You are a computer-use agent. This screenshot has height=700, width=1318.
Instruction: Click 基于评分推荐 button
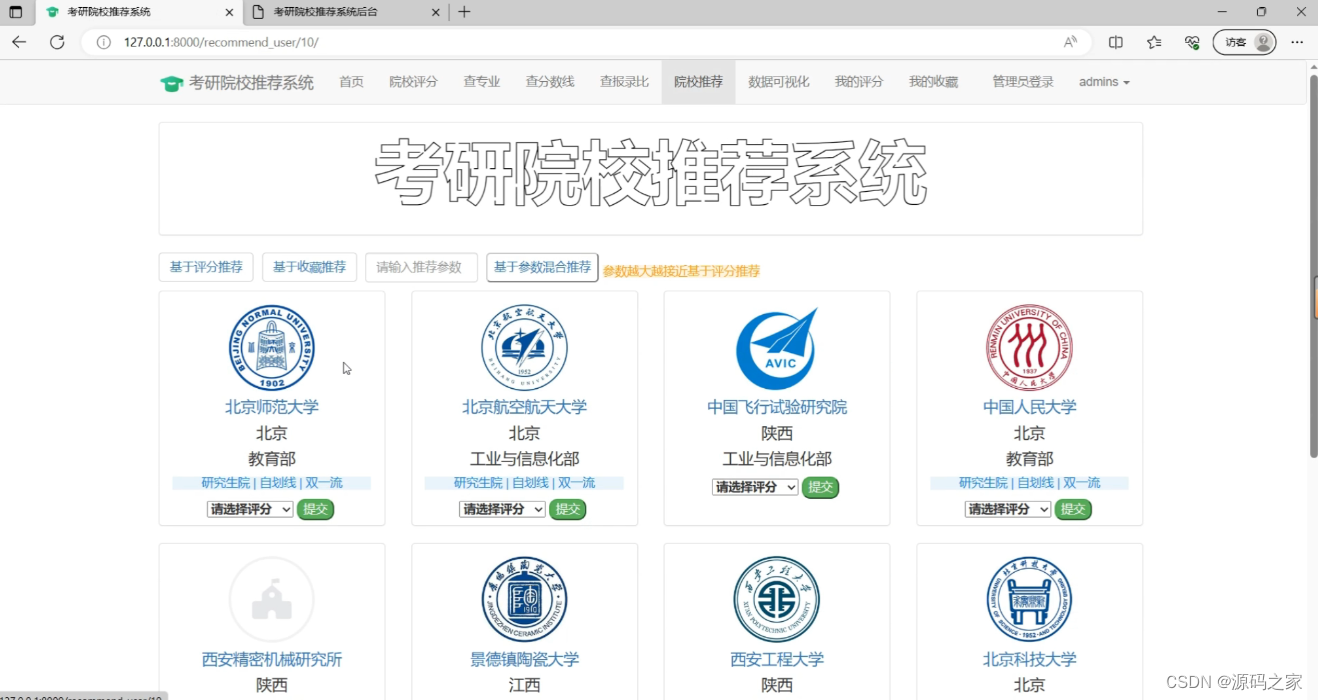pos(206,267)
